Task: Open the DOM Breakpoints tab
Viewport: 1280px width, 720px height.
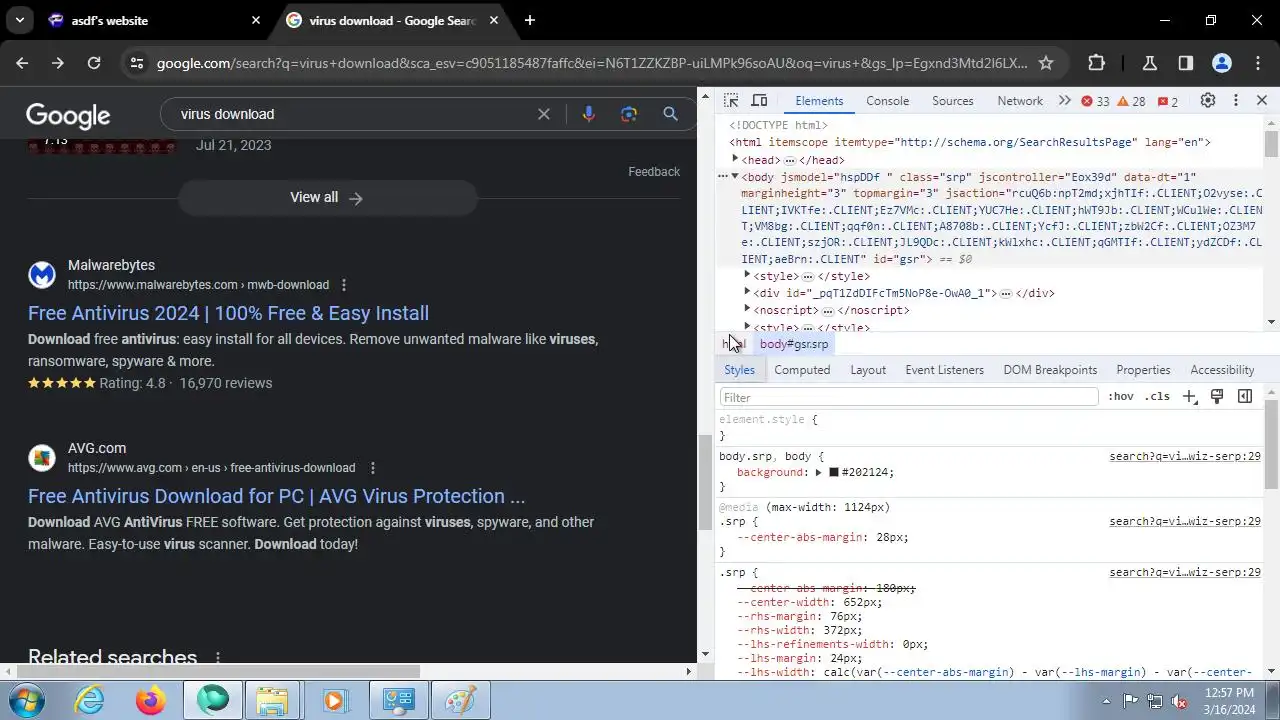Action: click(x=1050, y=370)
